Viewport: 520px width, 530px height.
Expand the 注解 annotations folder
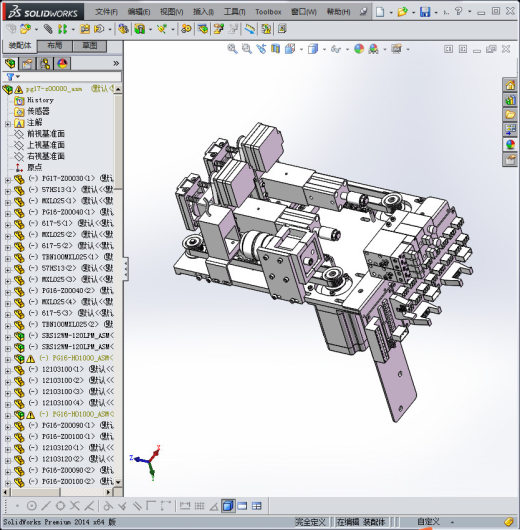7,123
